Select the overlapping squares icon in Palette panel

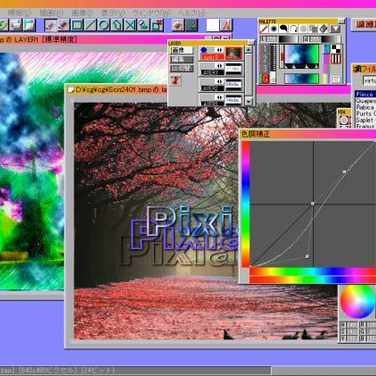(313, 29)
